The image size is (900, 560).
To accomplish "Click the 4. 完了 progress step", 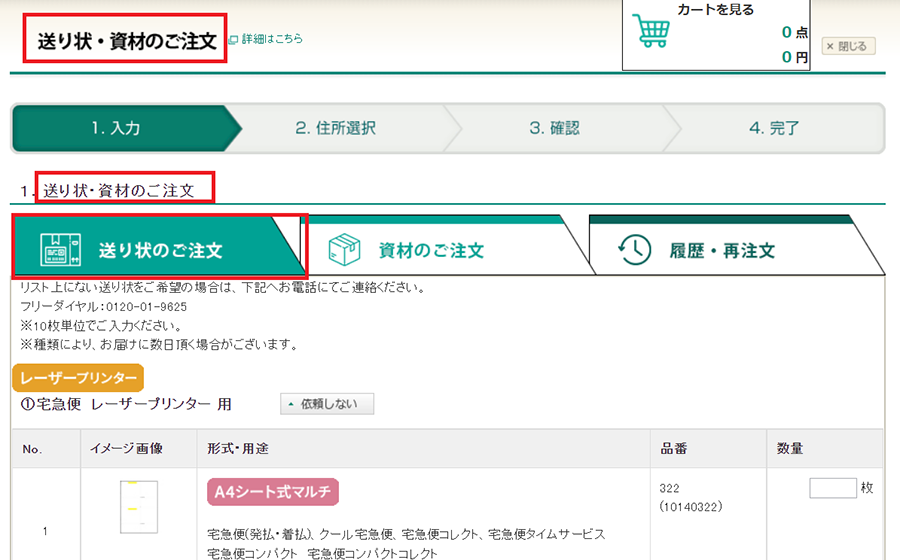I will click(774, 128).
